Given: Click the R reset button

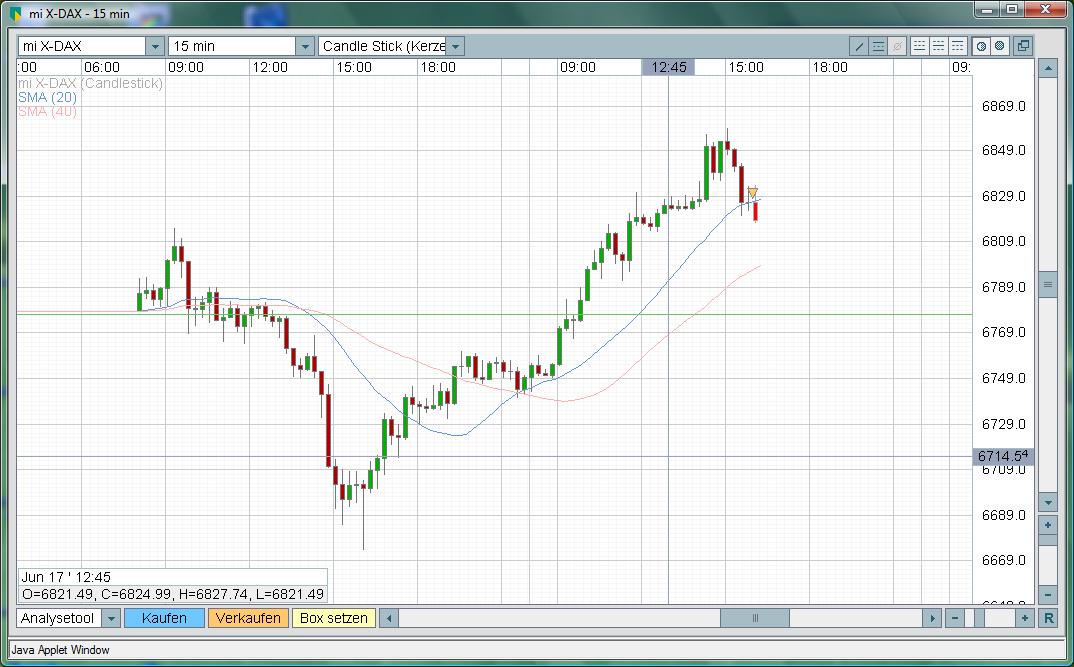Looking at the screenshot, I should click(x=1048, y=618).
